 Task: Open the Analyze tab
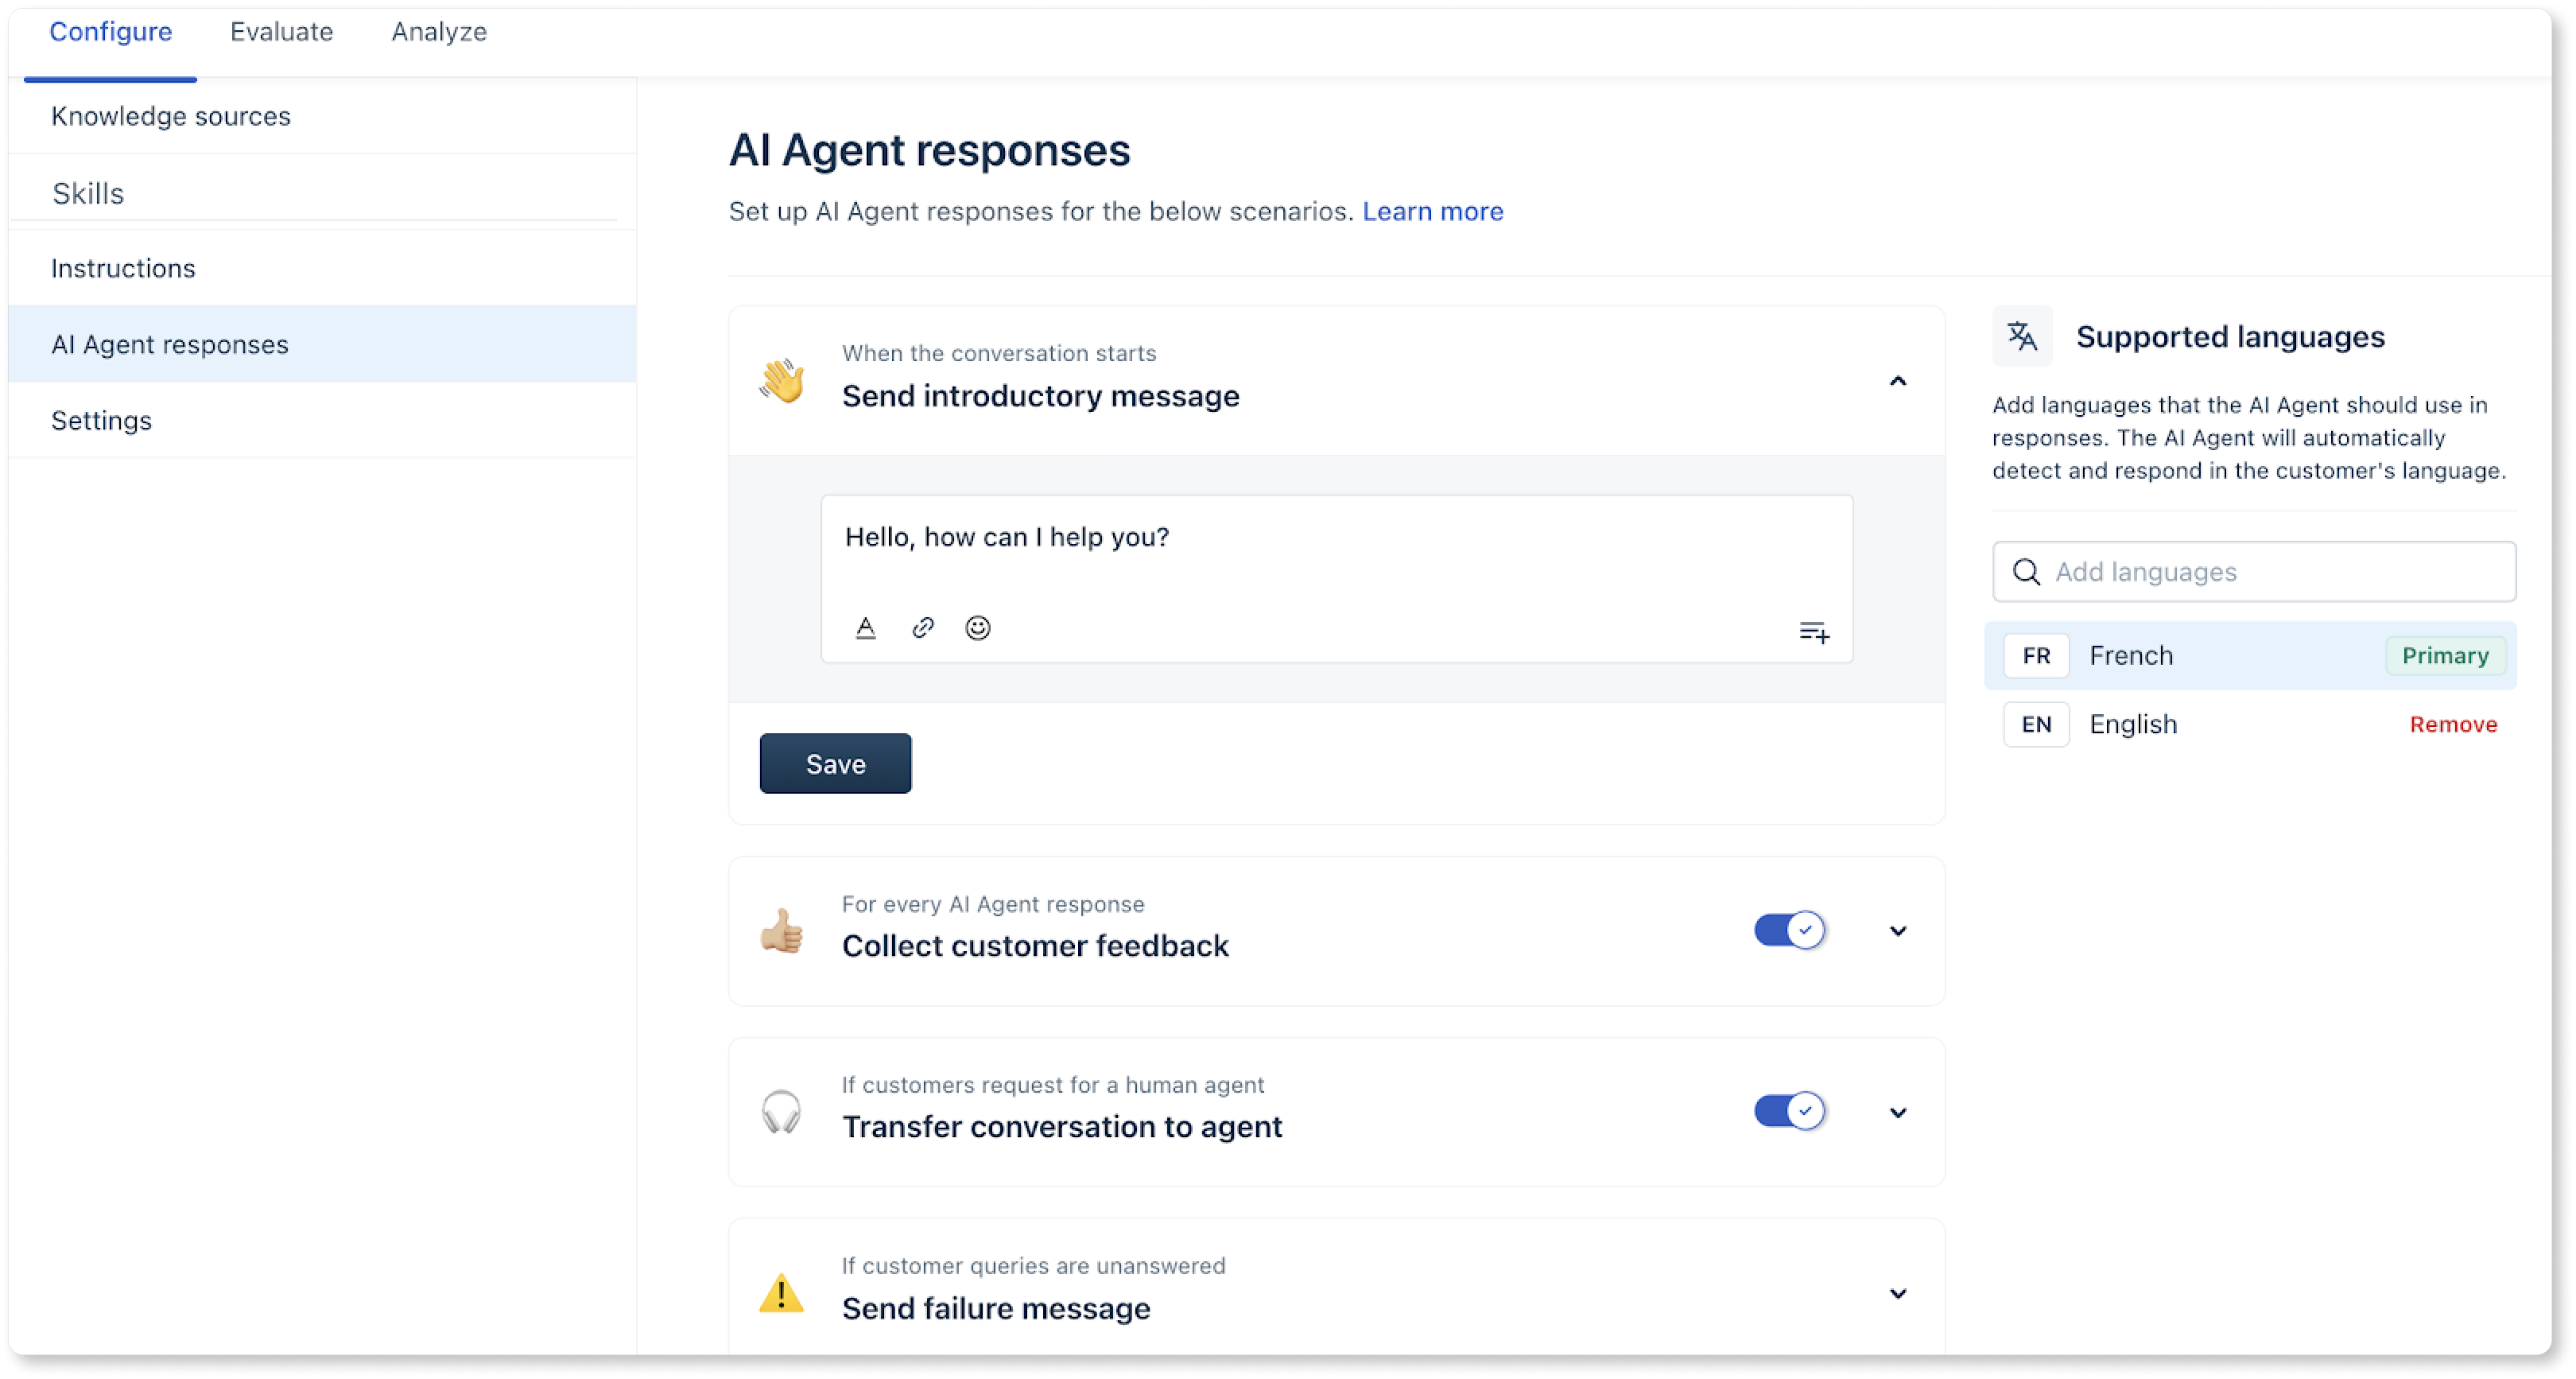point(439,32)
